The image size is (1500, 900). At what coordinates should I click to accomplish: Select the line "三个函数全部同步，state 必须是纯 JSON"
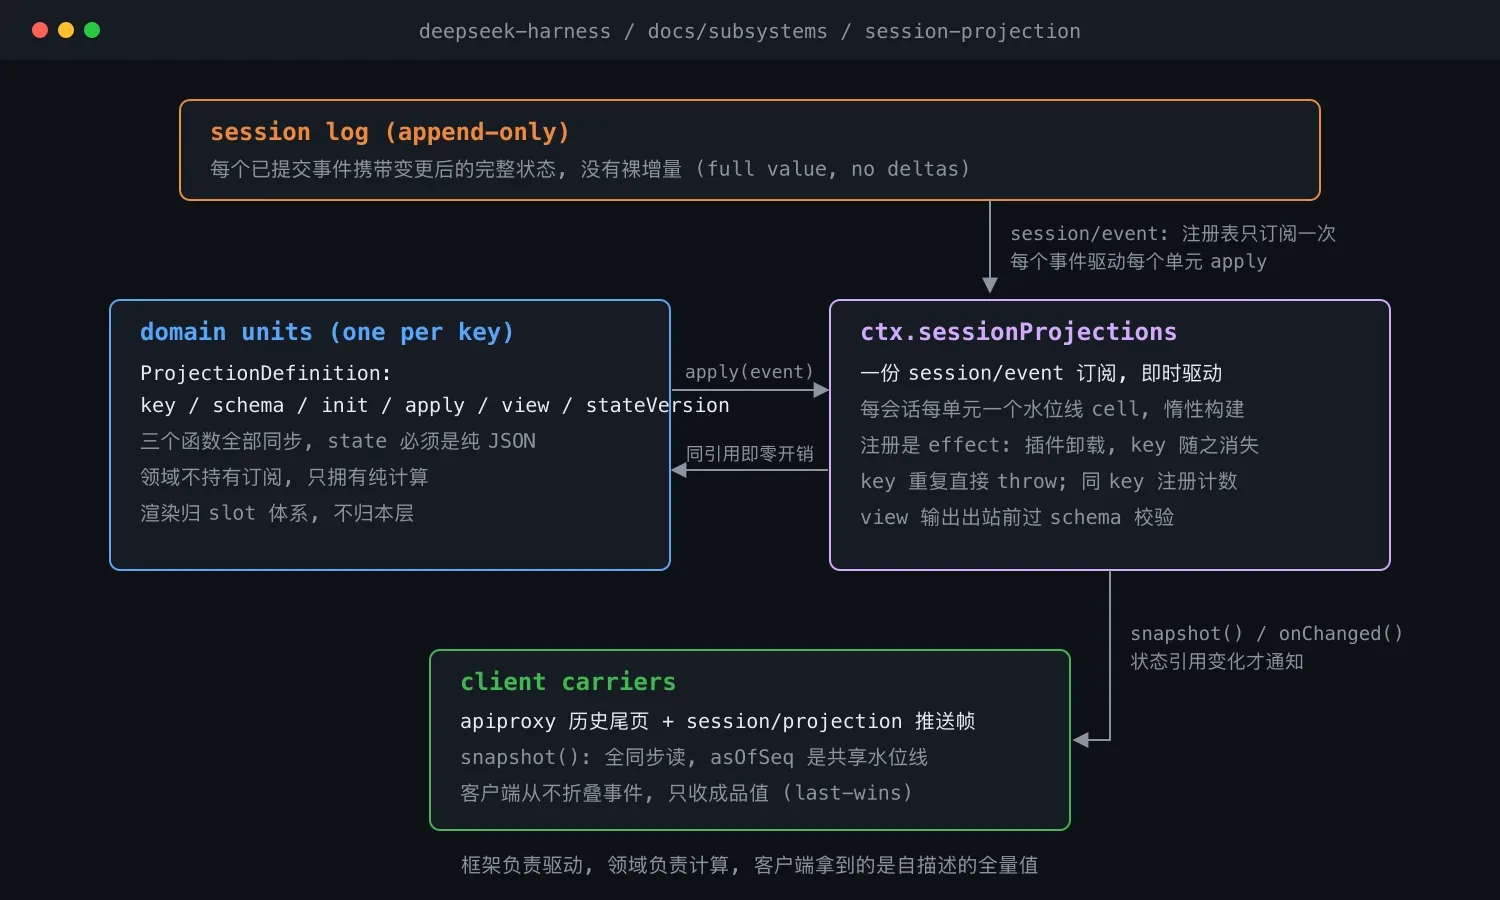(338, 441)
